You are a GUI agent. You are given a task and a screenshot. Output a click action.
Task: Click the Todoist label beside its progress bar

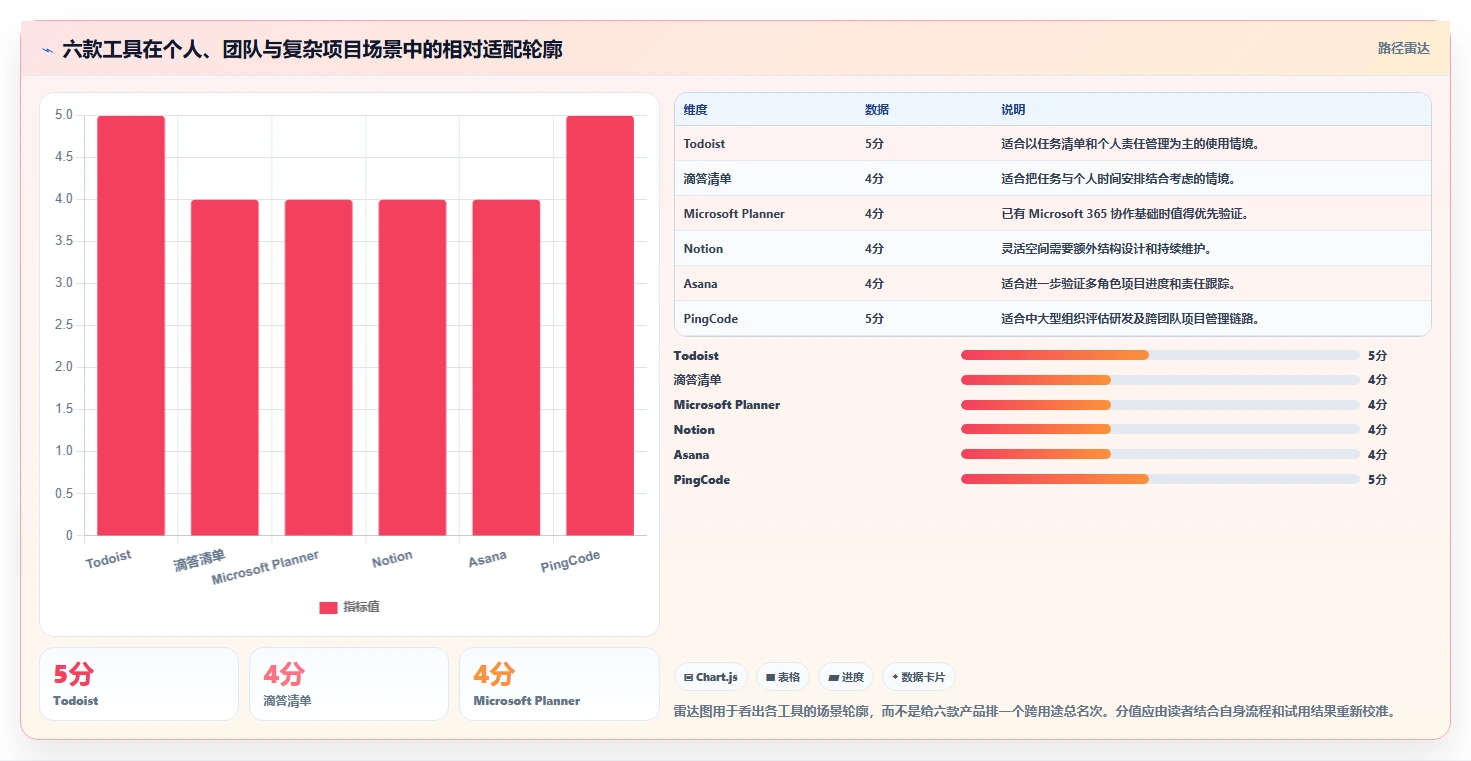(x=696, y=355)
